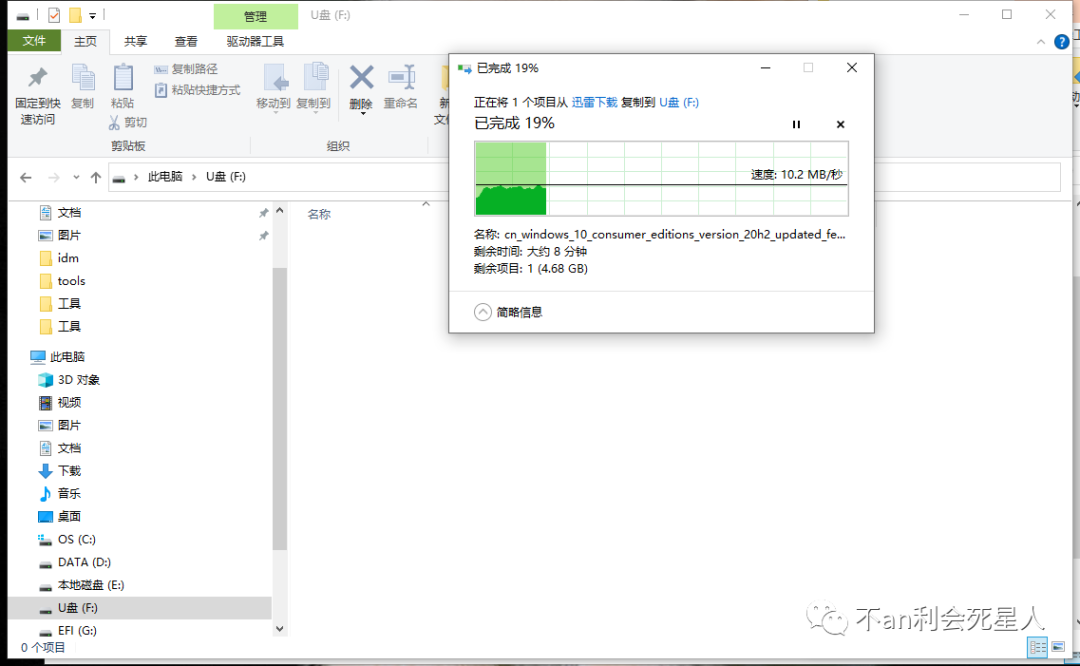Click the copy progress speed graph
This screenshot has width=1080, height=666.
click(x=661, y=179)
